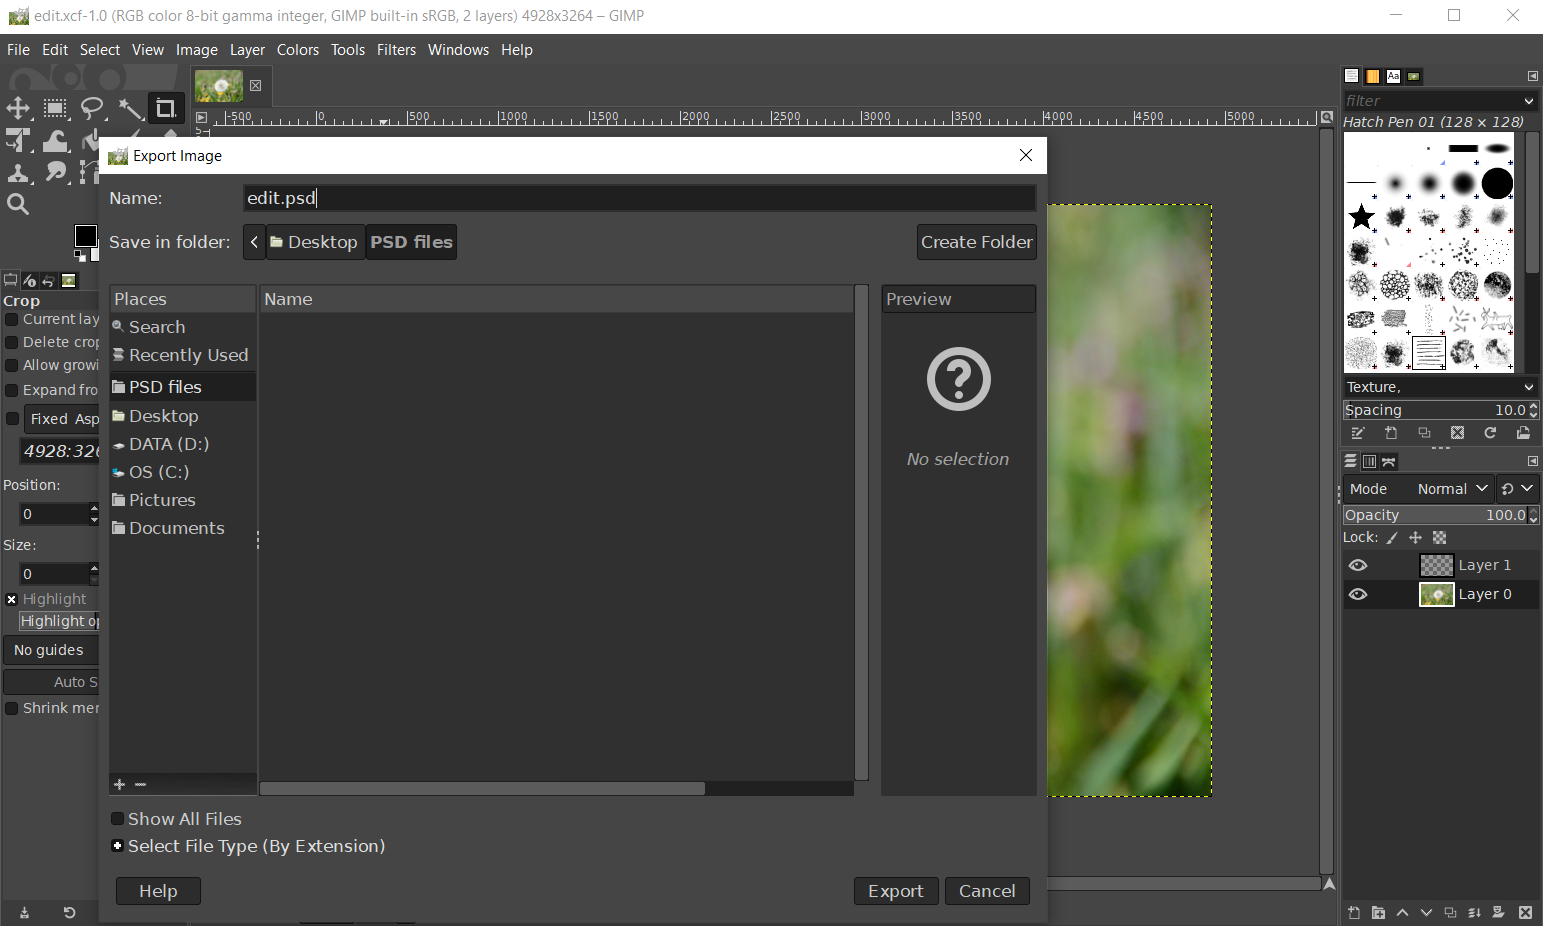Adjust the layer Opacity slider
1543x926 pixels.
(x=1434, y=515)
